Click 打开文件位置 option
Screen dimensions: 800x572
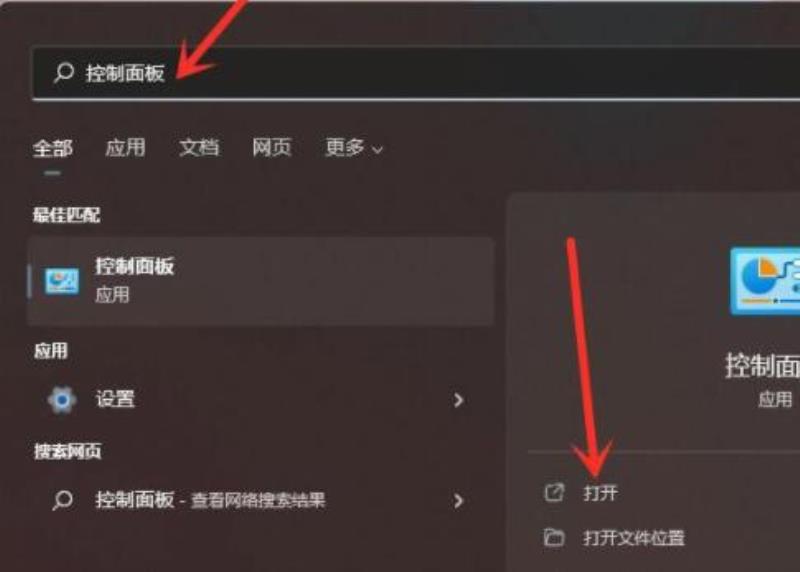point(634,538)
